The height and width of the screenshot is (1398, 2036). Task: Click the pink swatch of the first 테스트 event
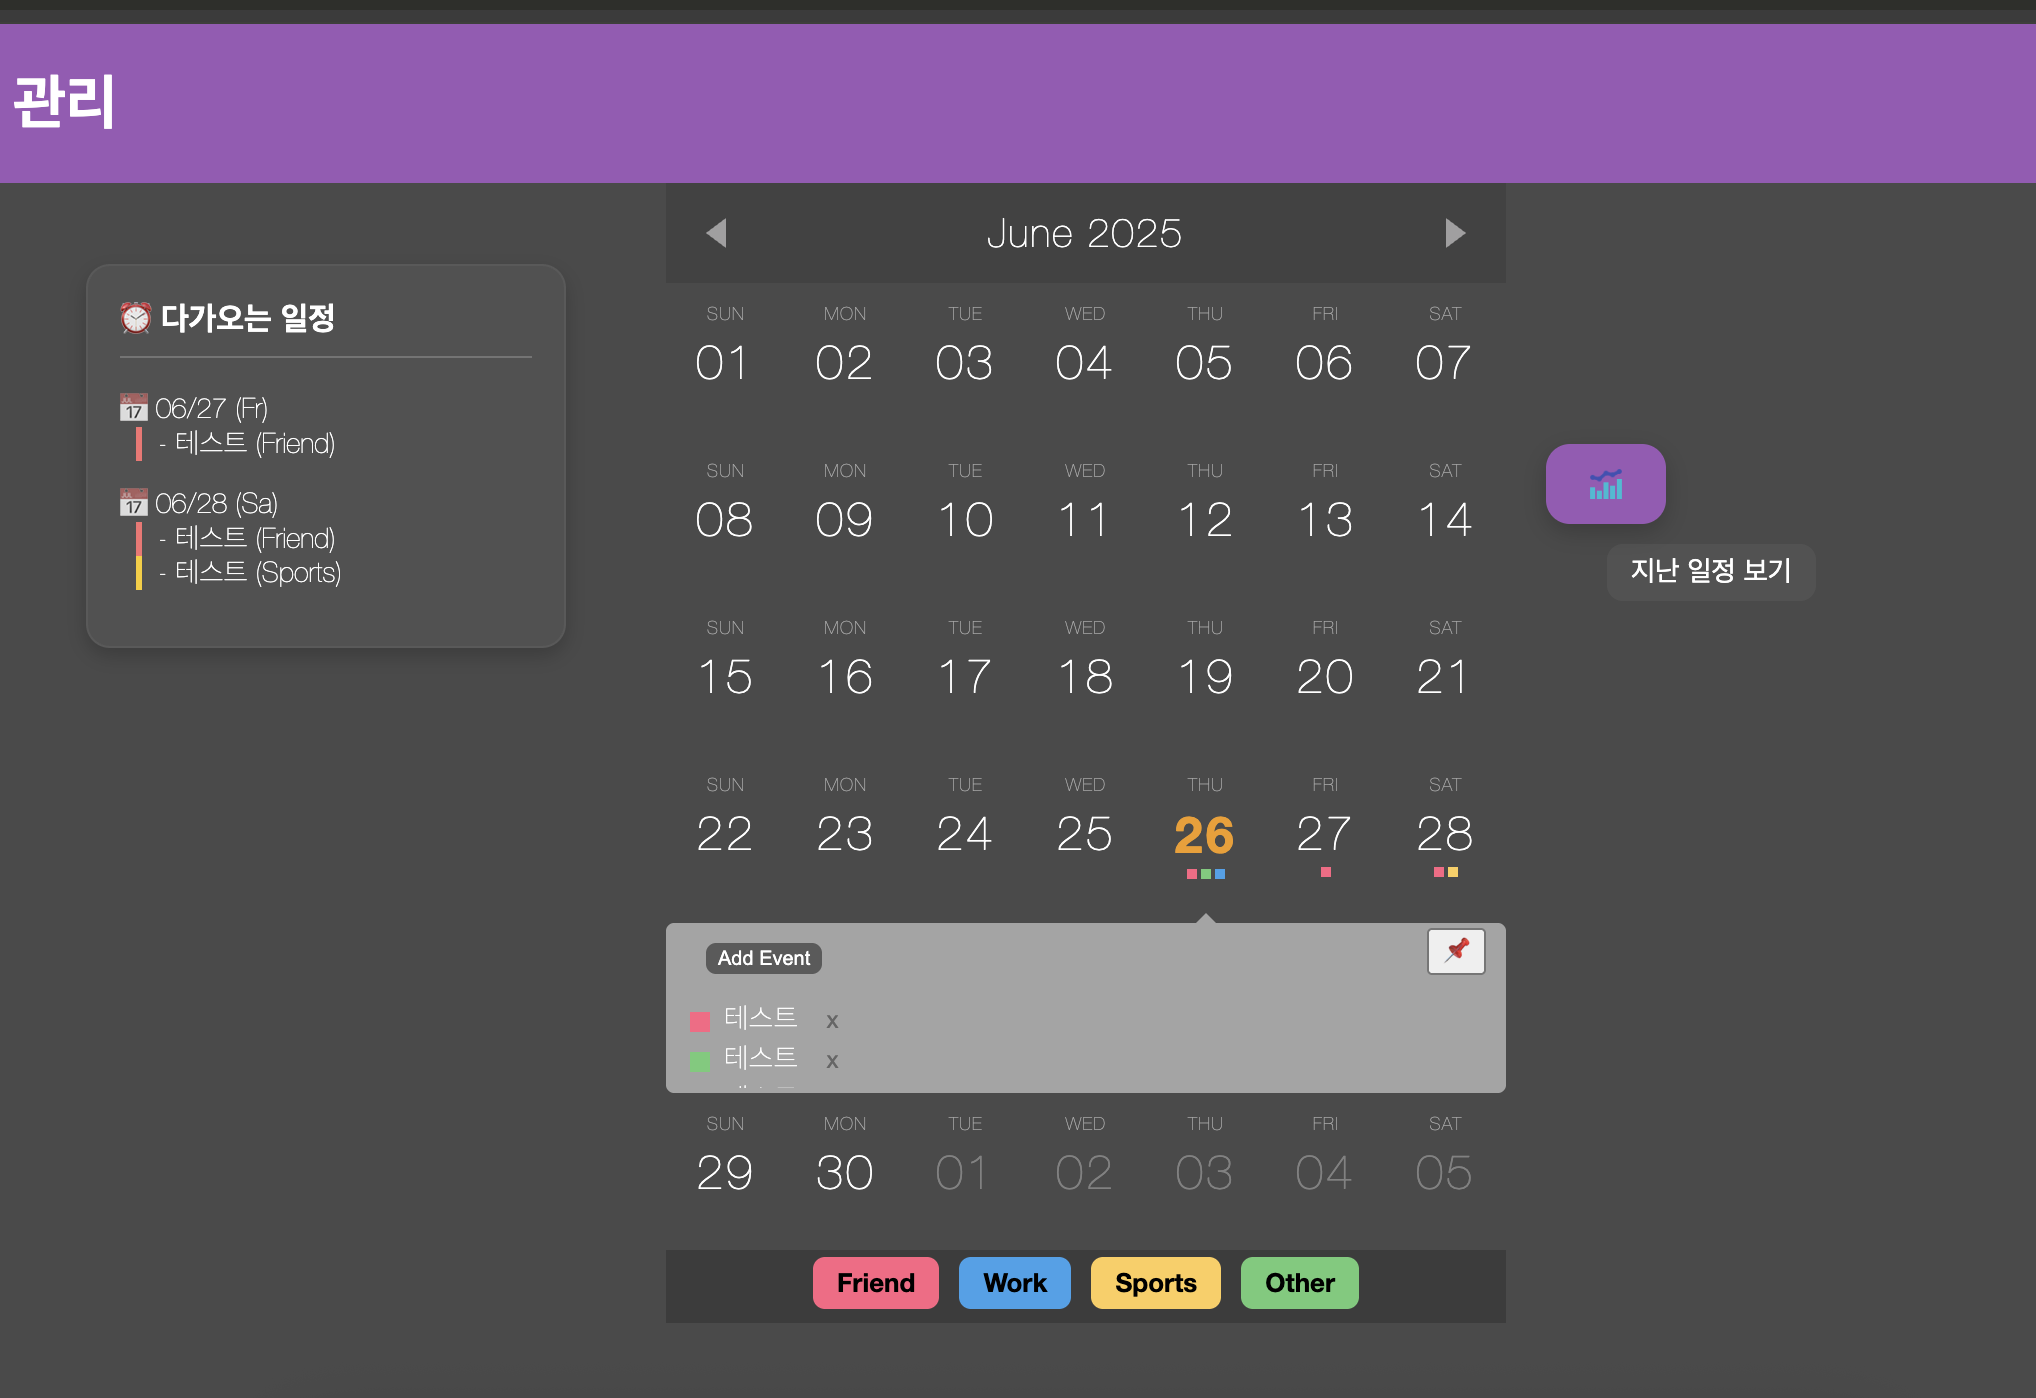700,1021
